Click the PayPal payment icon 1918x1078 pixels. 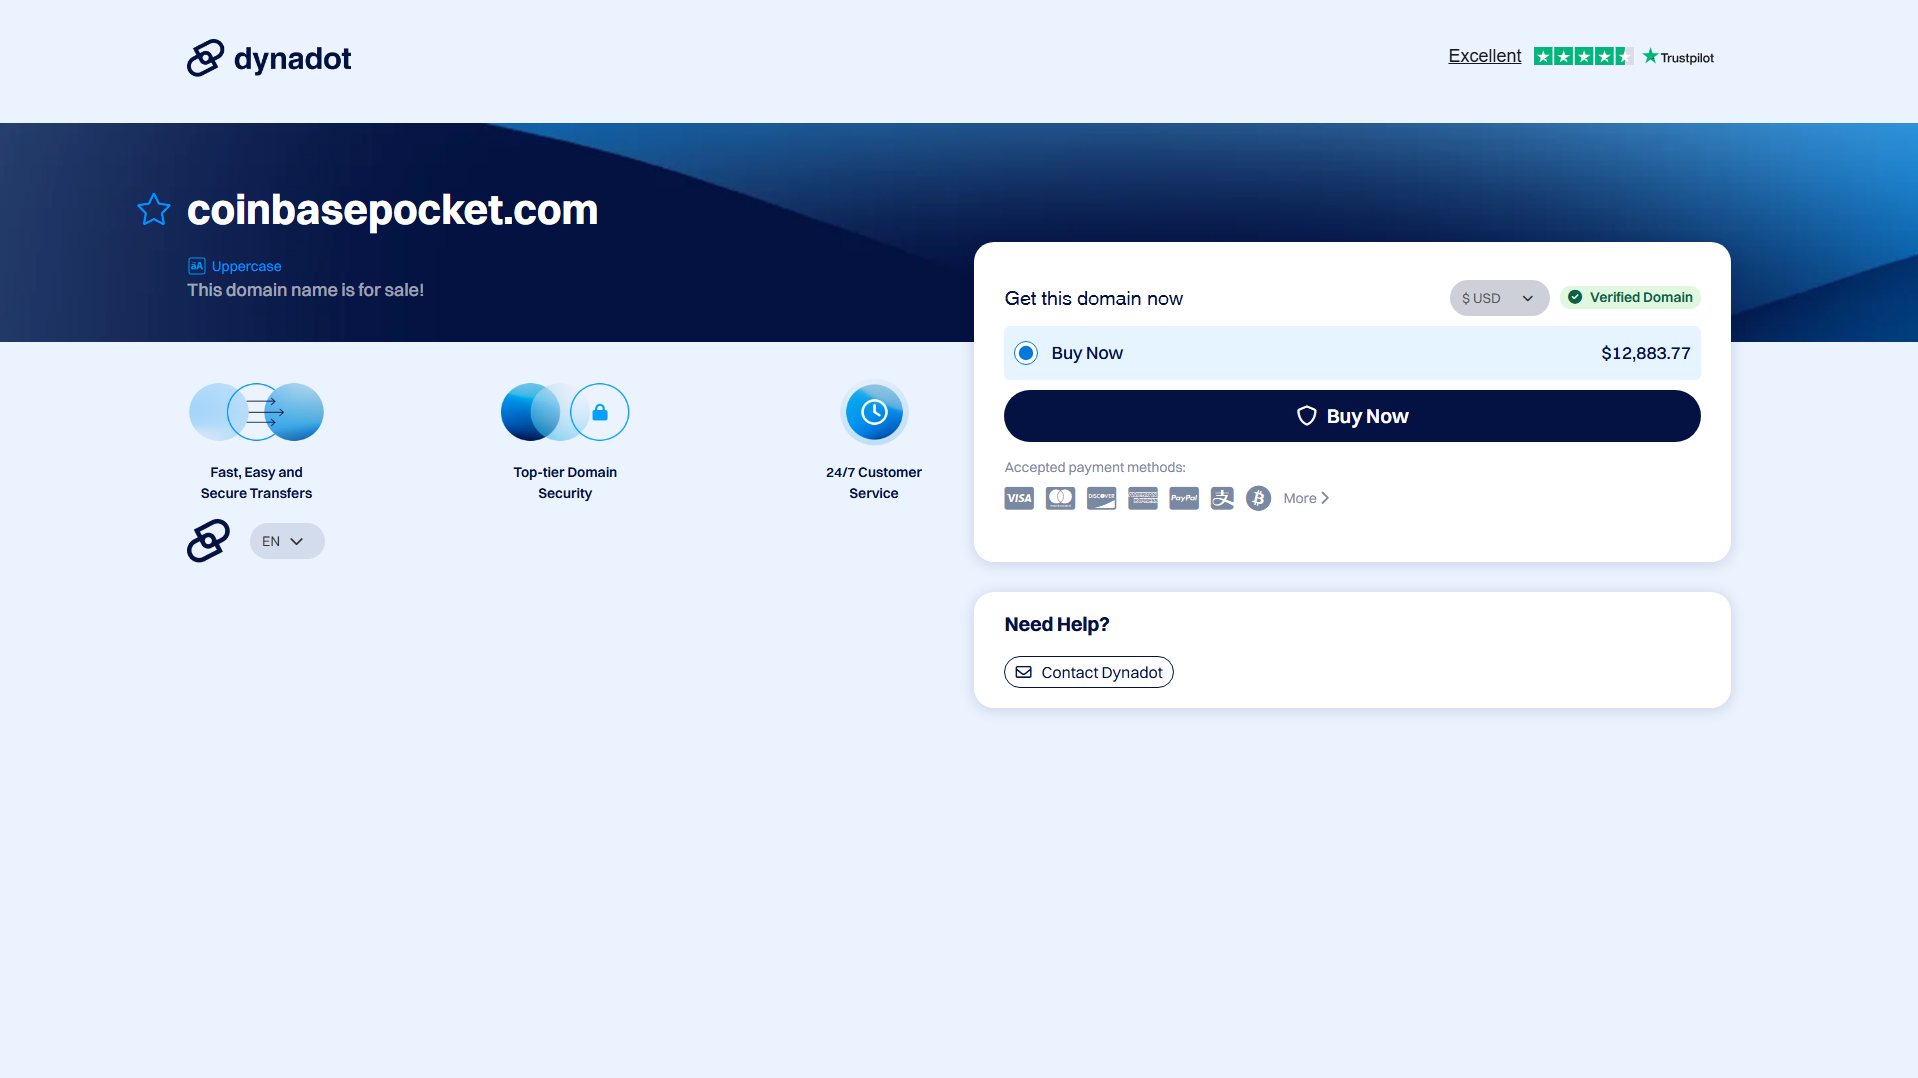coord(1184,498)
